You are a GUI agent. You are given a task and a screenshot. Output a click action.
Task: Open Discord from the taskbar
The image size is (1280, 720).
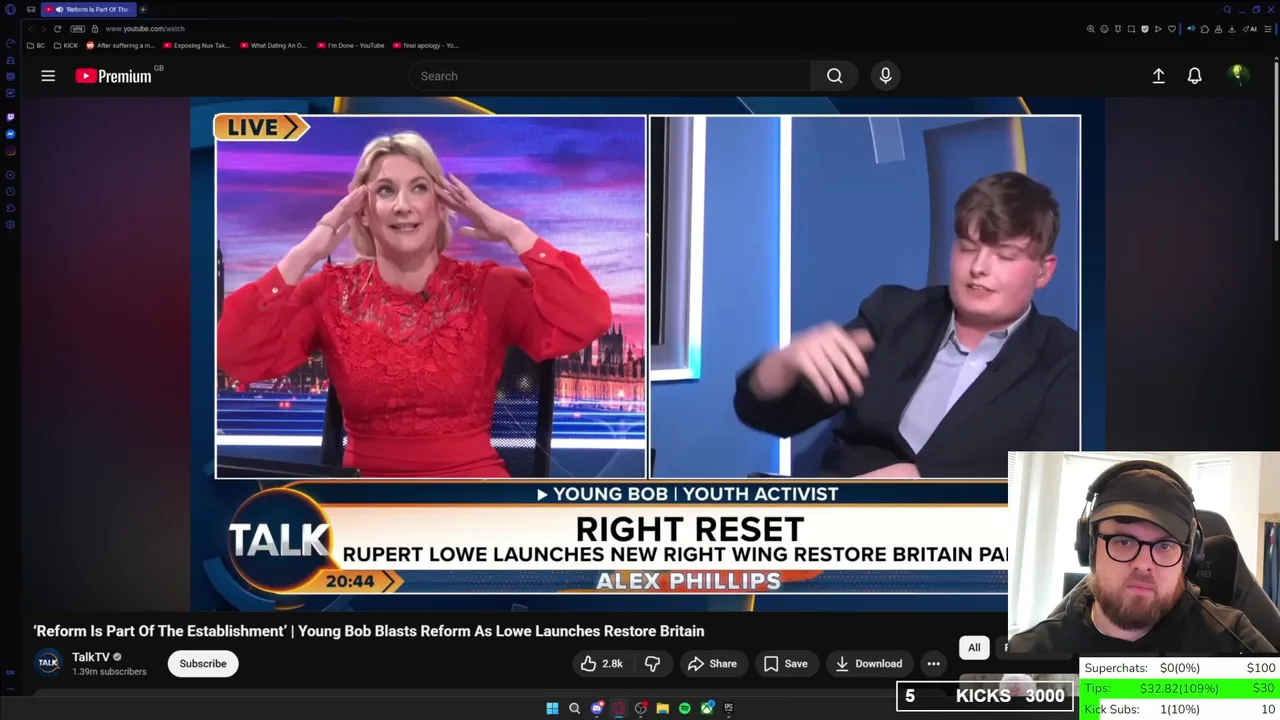597,708
